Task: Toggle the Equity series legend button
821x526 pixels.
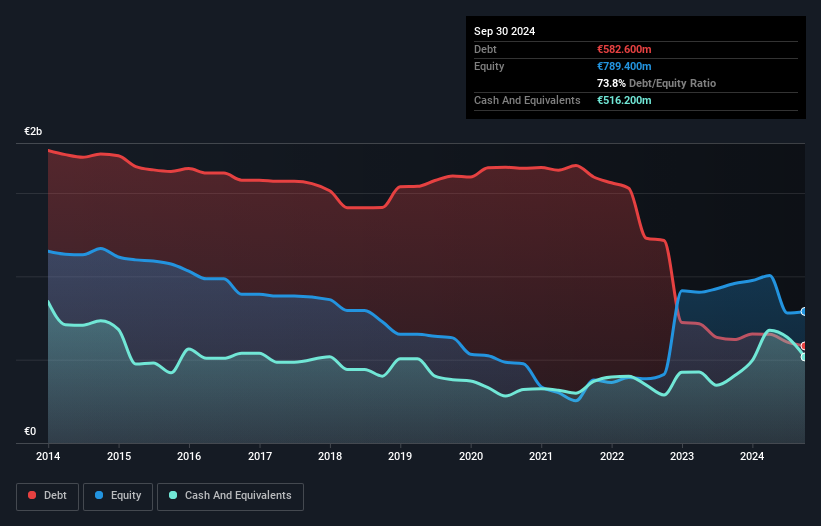Action: (x=118, y=496)
